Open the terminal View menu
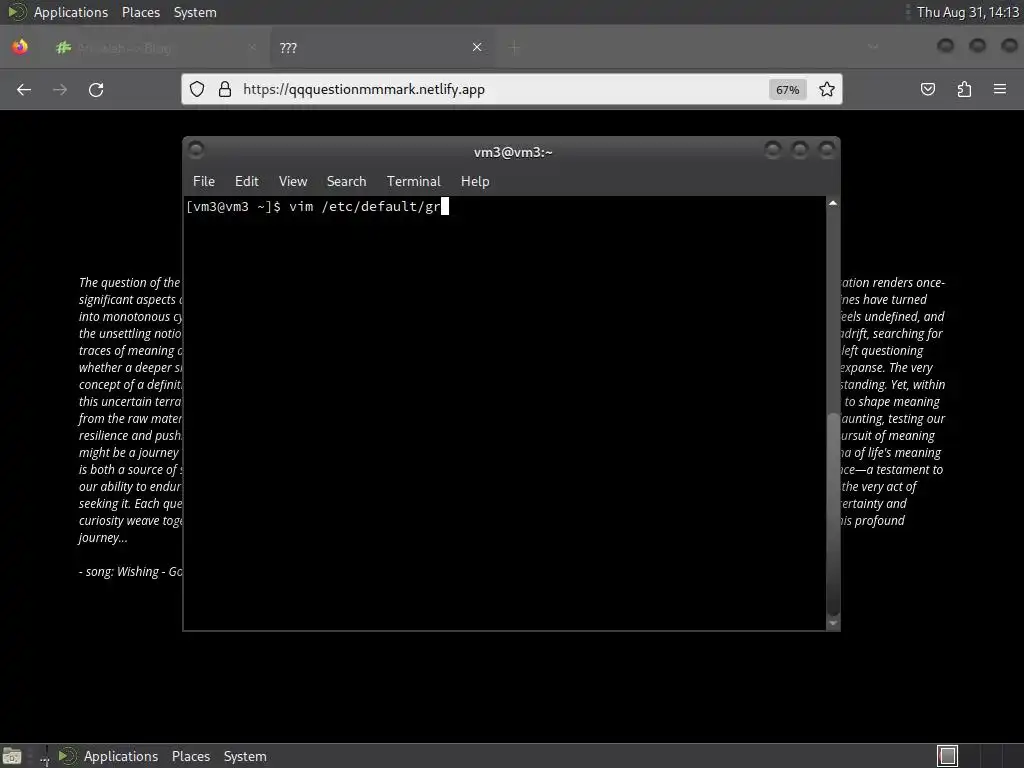 click(x=293, y=182)
